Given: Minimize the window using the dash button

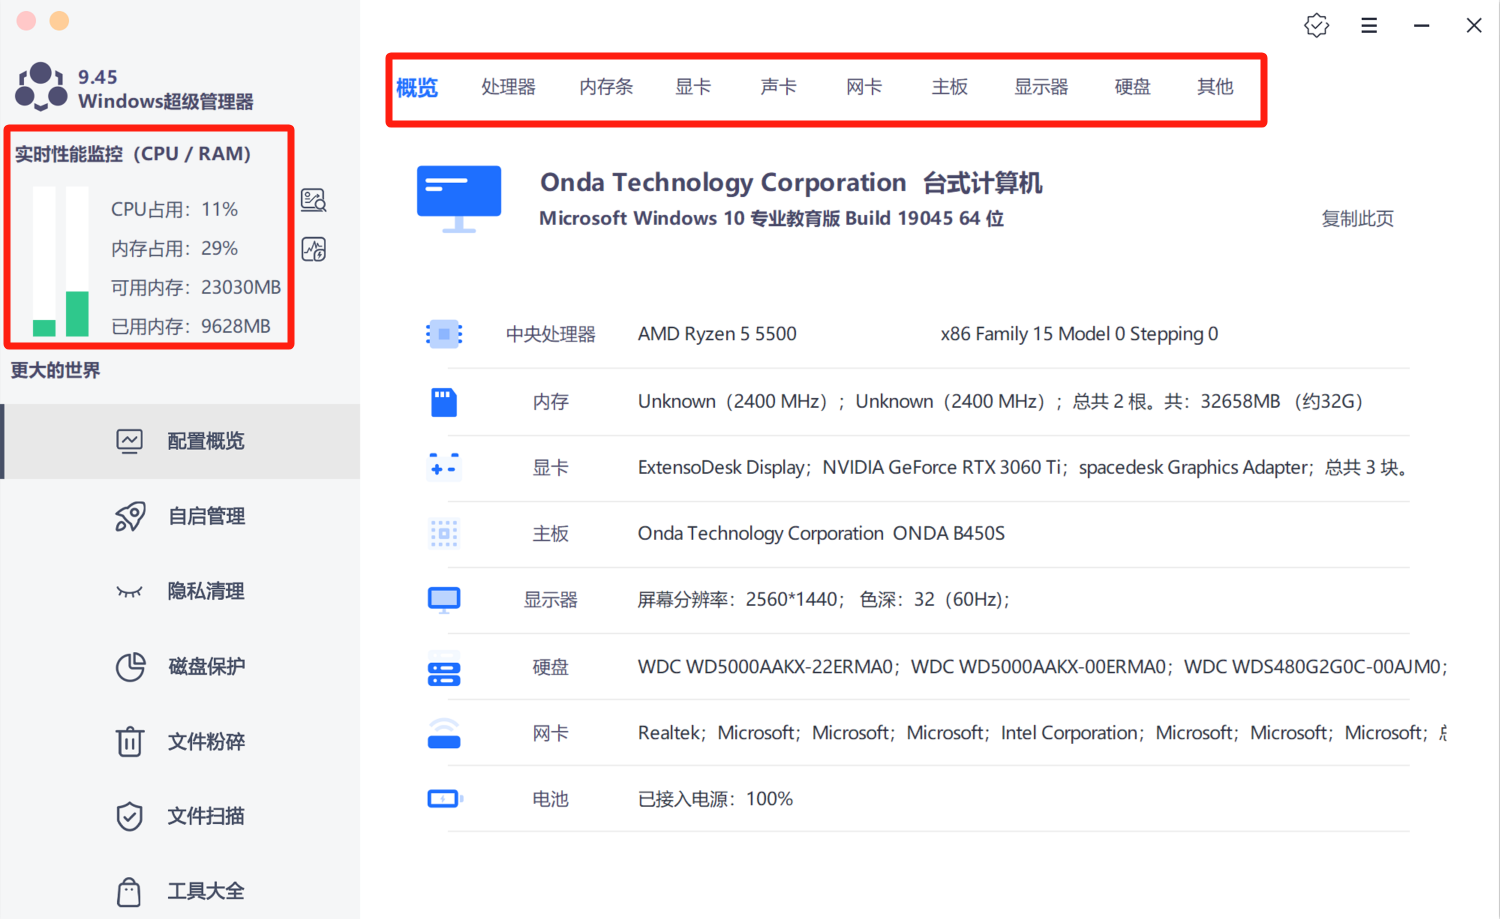Looking at the screenshot, I should click(1421, 26).
